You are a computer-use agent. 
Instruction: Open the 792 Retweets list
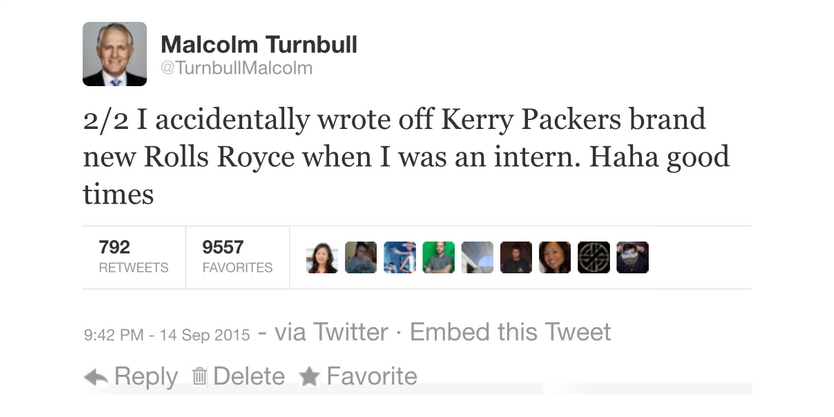click(134, 256)
